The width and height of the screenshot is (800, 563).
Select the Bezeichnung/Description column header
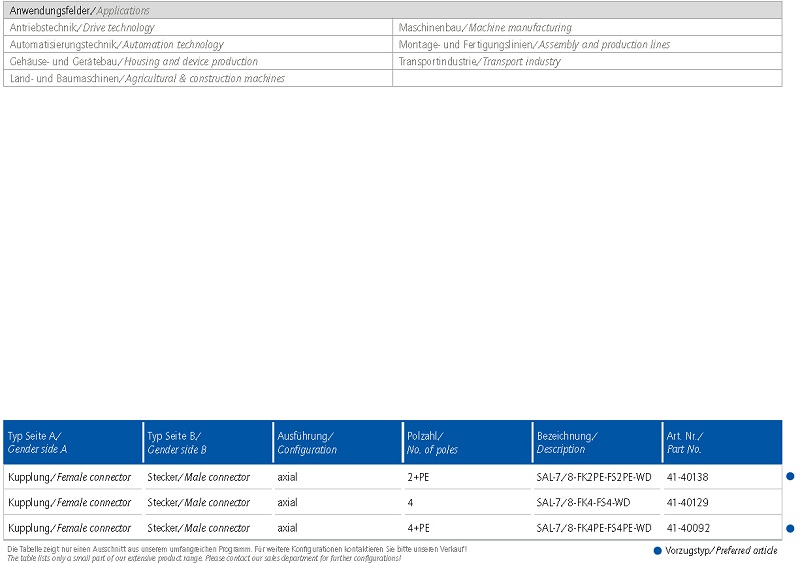(567, 442)
